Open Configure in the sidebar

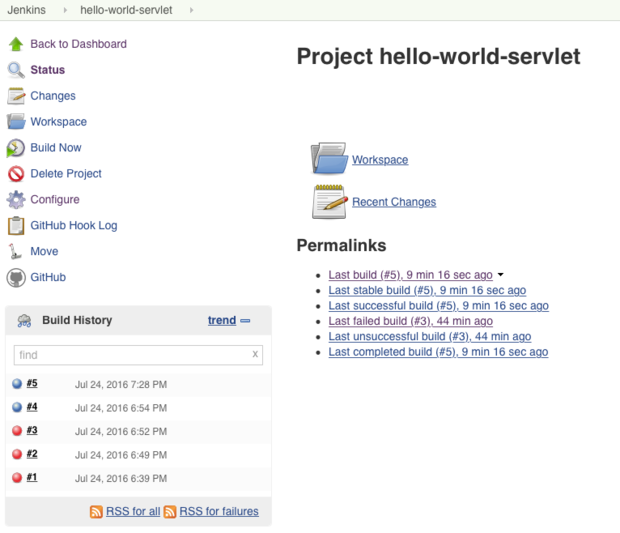pyautogui.click(x=55, y=200)
